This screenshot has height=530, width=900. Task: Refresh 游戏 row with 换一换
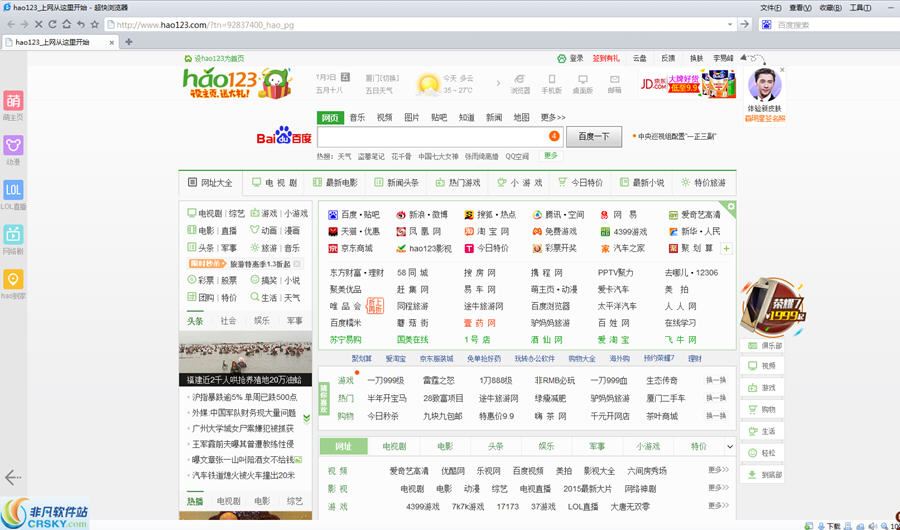[716, 380]
